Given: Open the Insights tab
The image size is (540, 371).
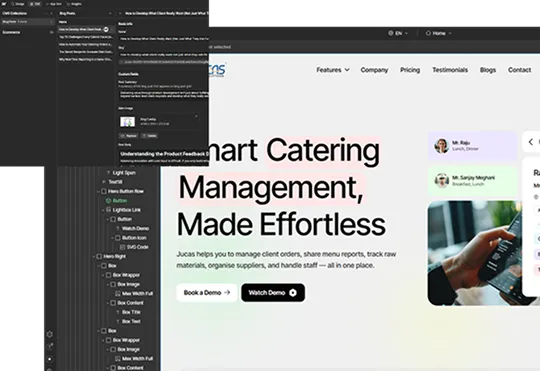Looking at the screenshot, I should pyautogui.click(x=74, y=4).
